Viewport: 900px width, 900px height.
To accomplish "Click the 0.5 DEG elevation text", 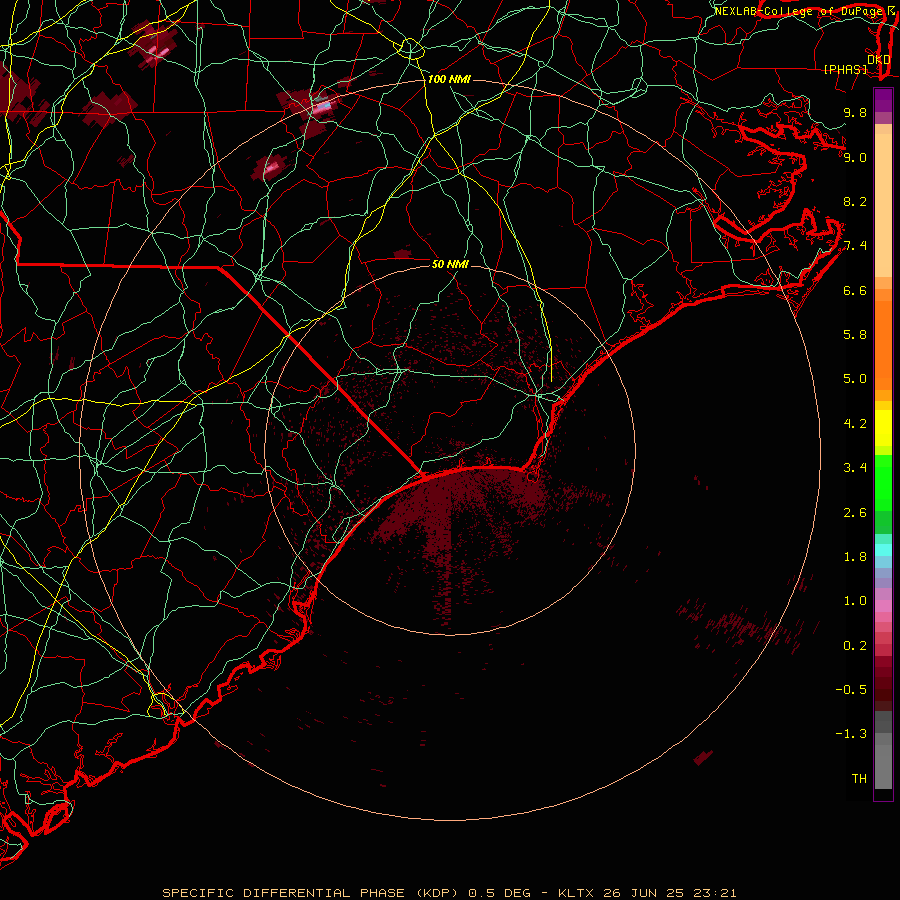I will [501, 893].
